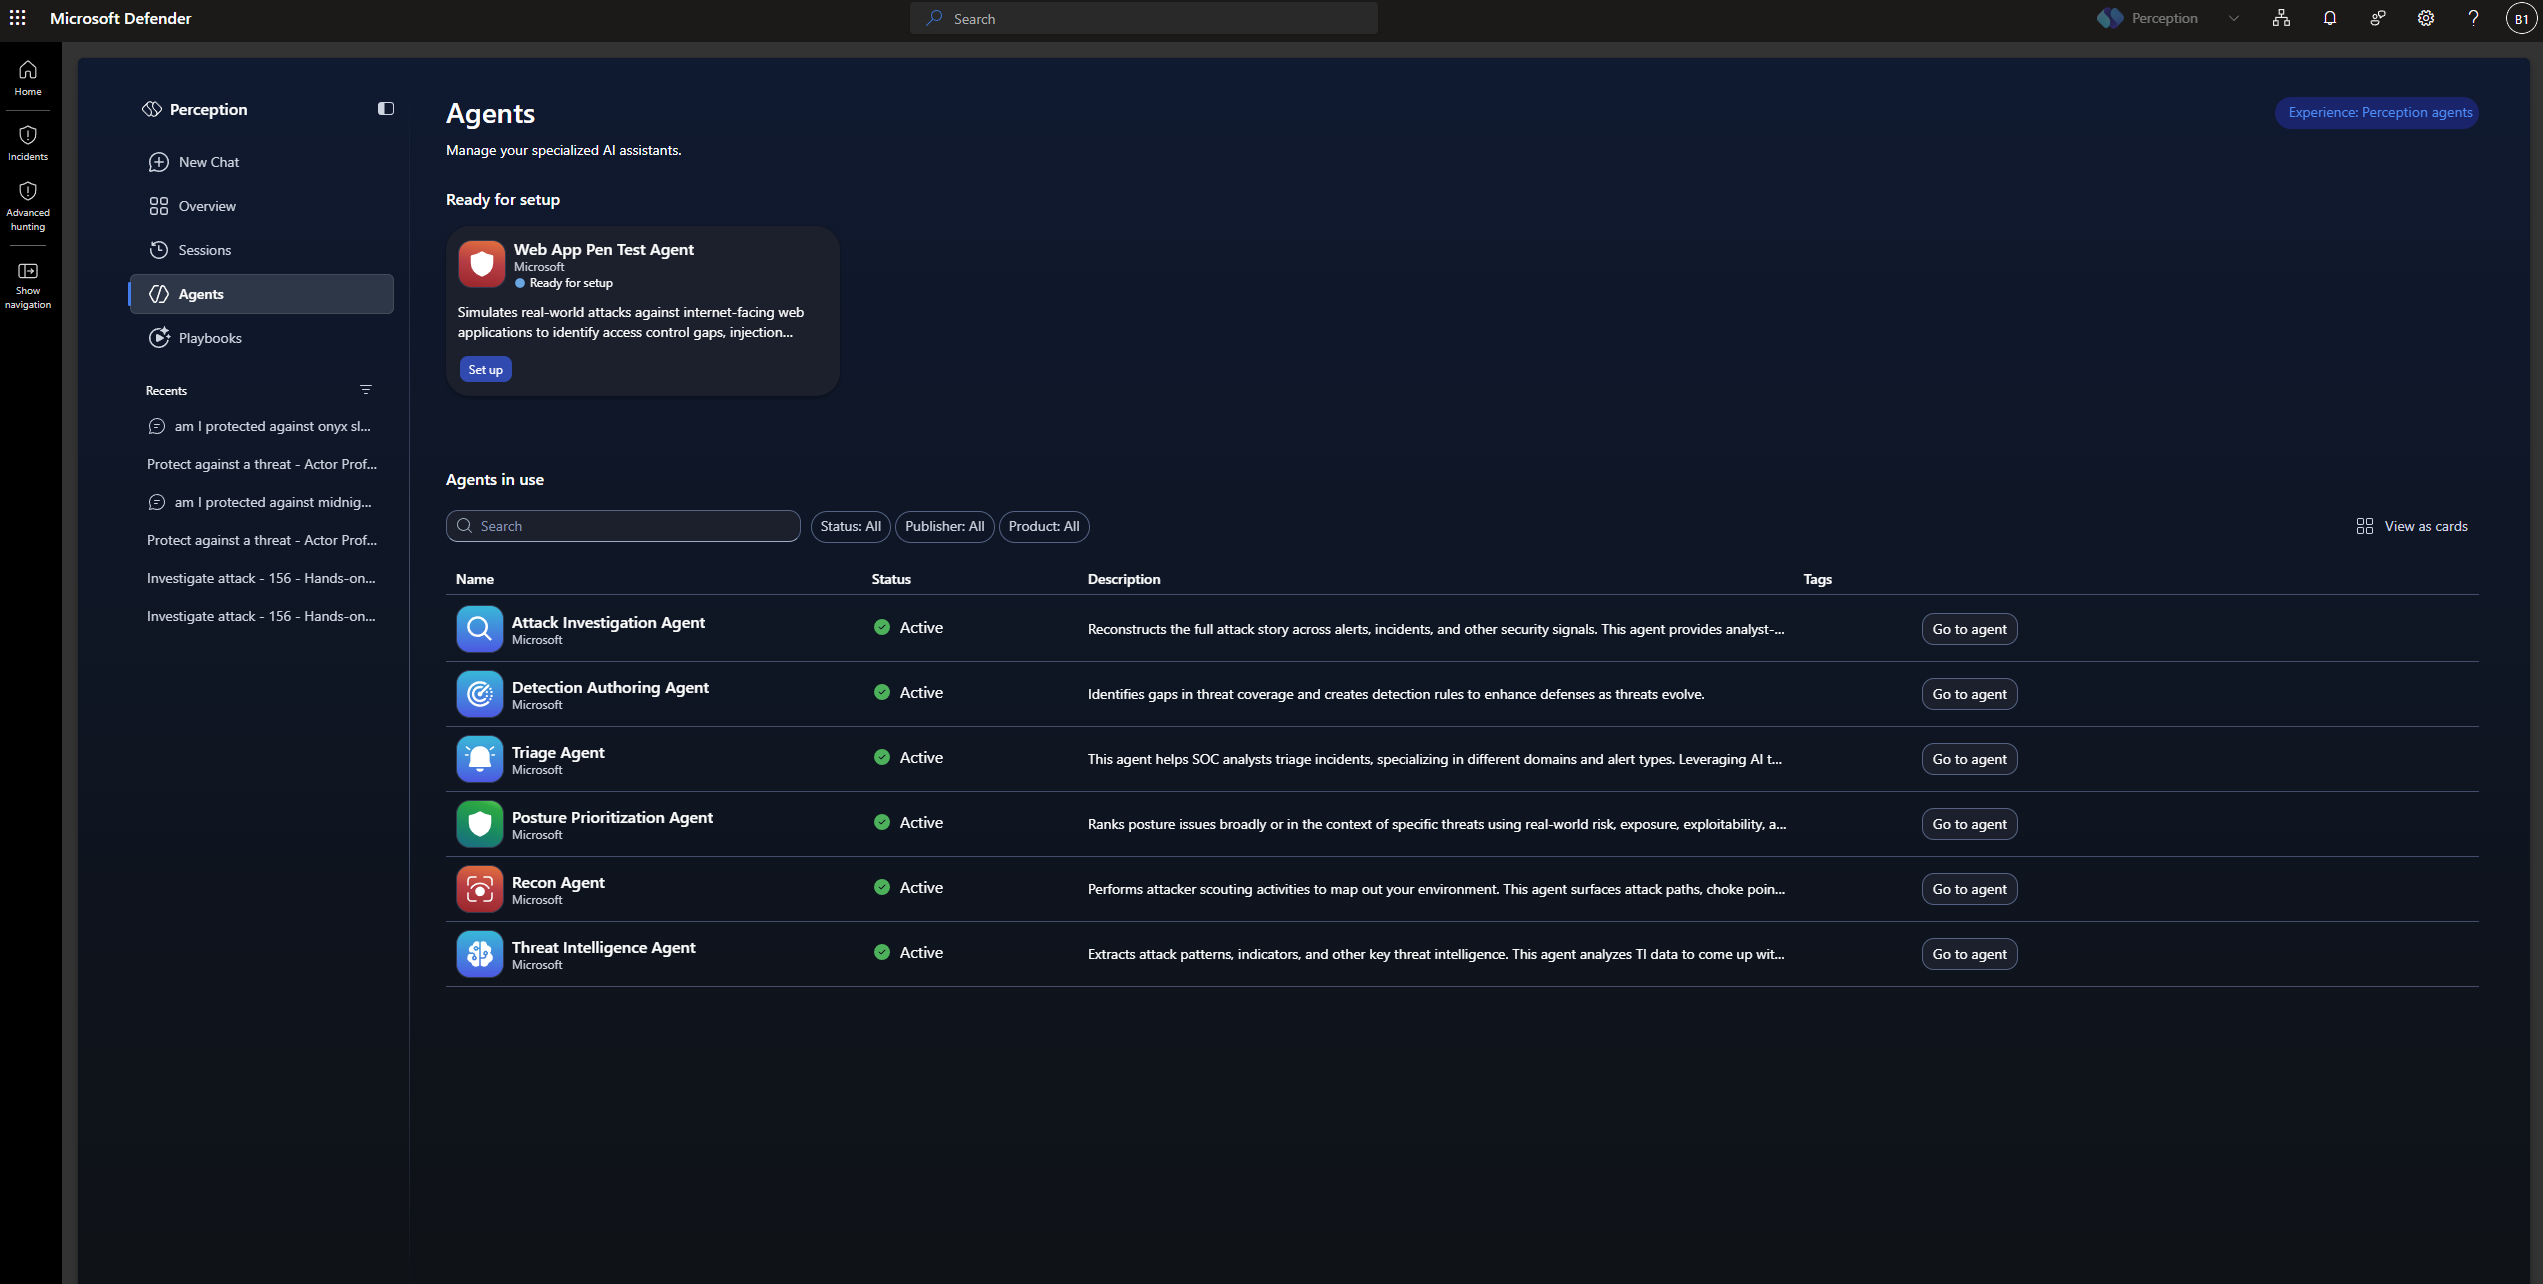Open Advanced hunting in left rail

(x=28, y=206)
